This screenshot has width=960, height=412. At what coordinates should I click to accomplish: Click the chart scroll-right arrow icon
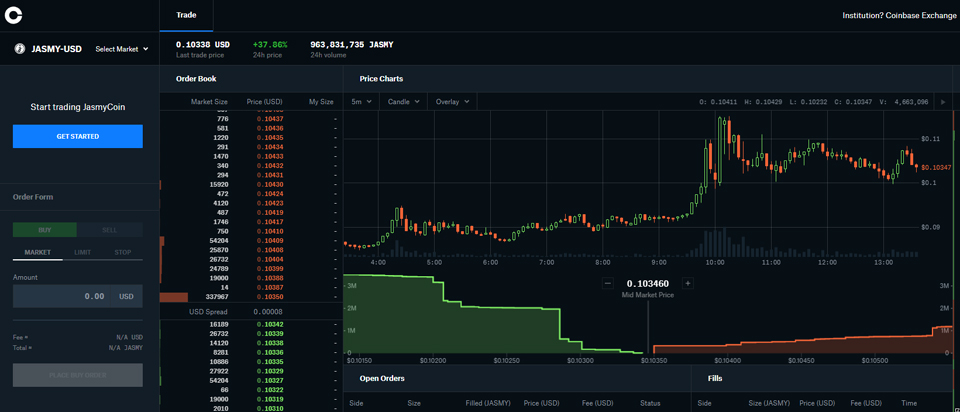click(x=943, y=102)
